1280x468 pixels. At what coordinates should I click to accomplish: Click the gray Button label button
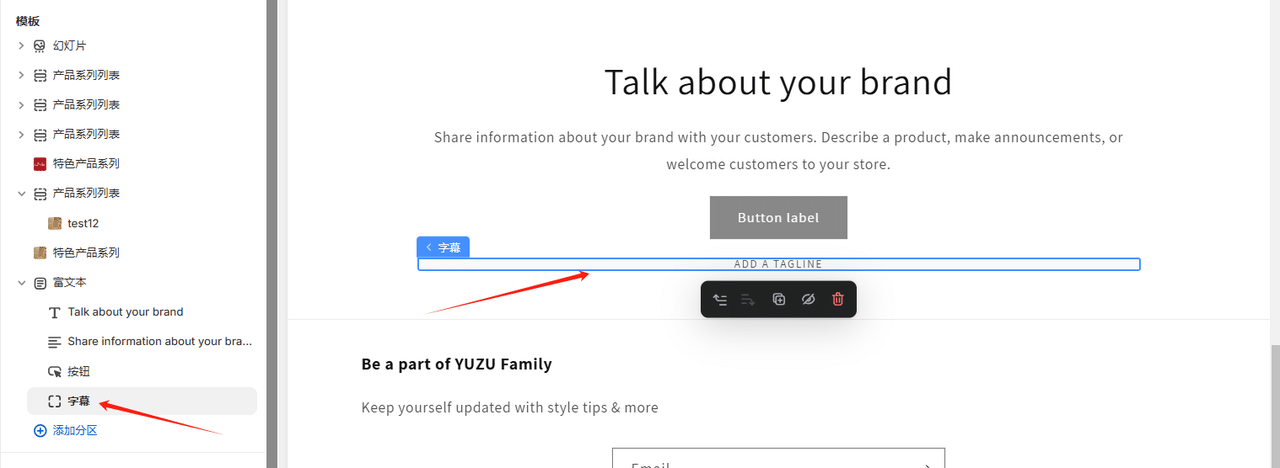(x=778, y=217)
